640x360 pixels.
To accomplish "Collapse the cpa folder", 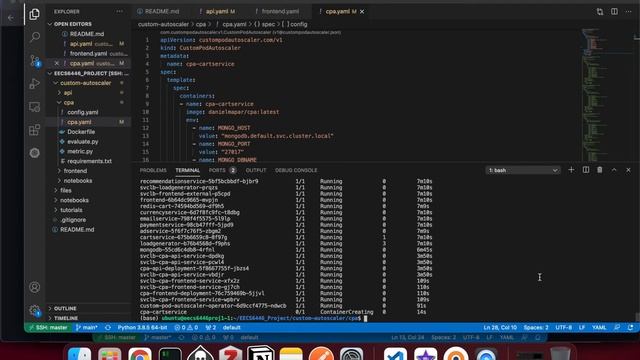I will (x=69, y=102).
